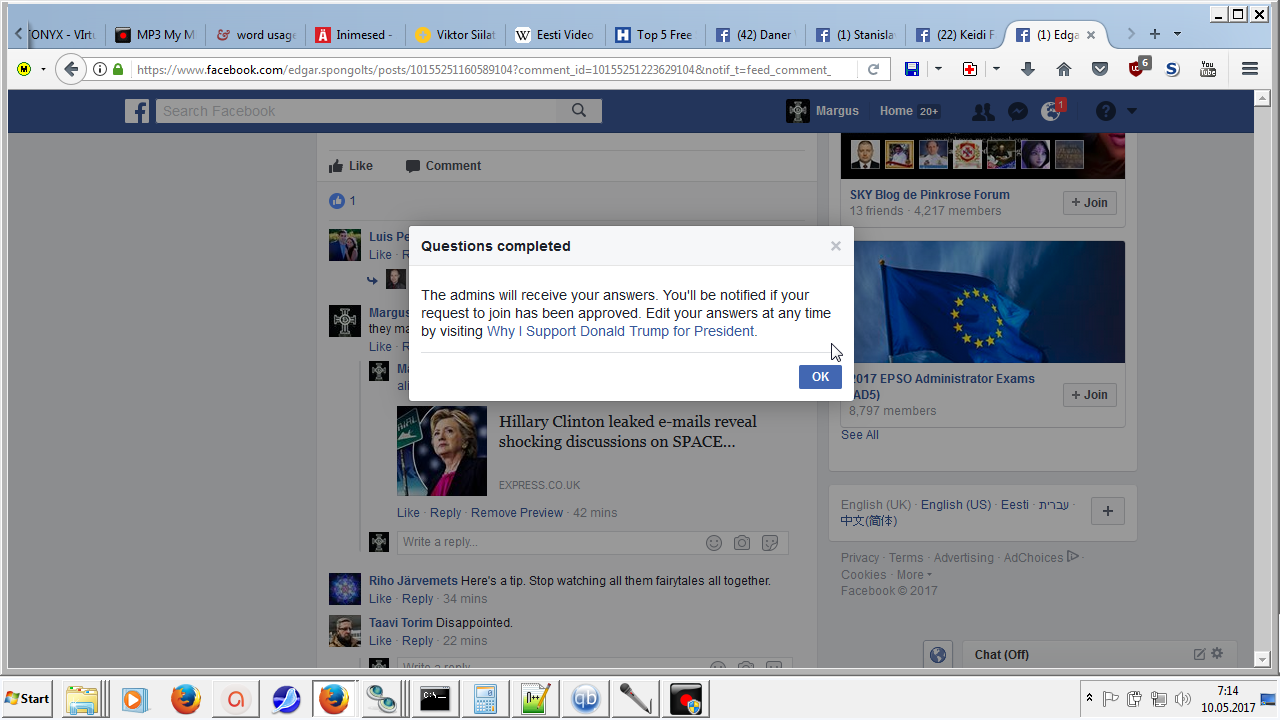Show site information for the URL

(100, 69)
